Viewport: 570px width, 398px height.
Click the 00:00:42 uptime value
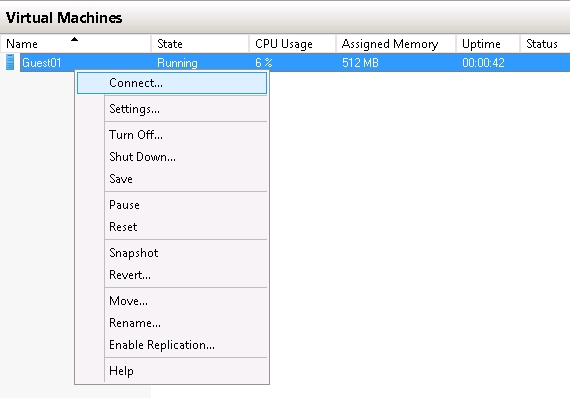tap(483, 63)
